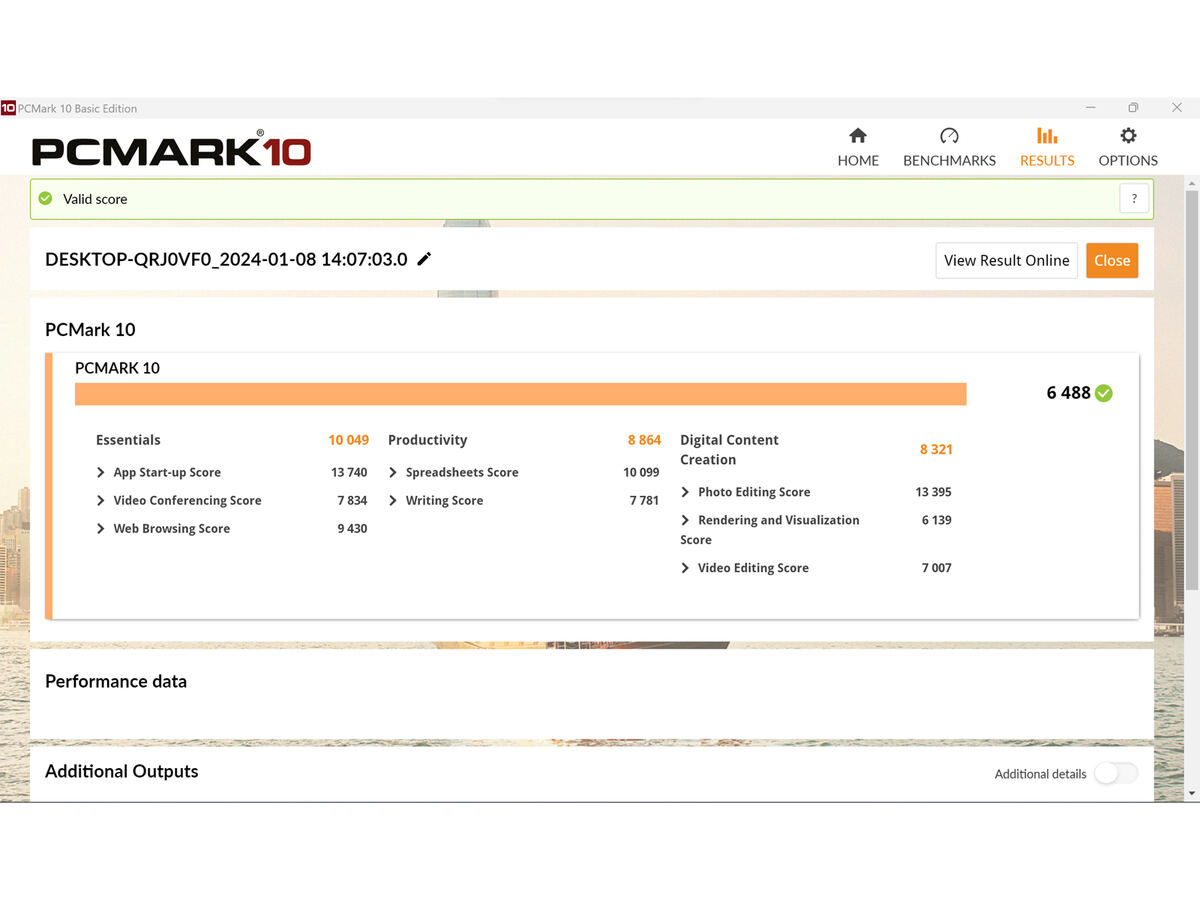Click the Digital Content Creation heading
Image resolution: width=1200 pixels, height=900 pixels.
[729, 450]
